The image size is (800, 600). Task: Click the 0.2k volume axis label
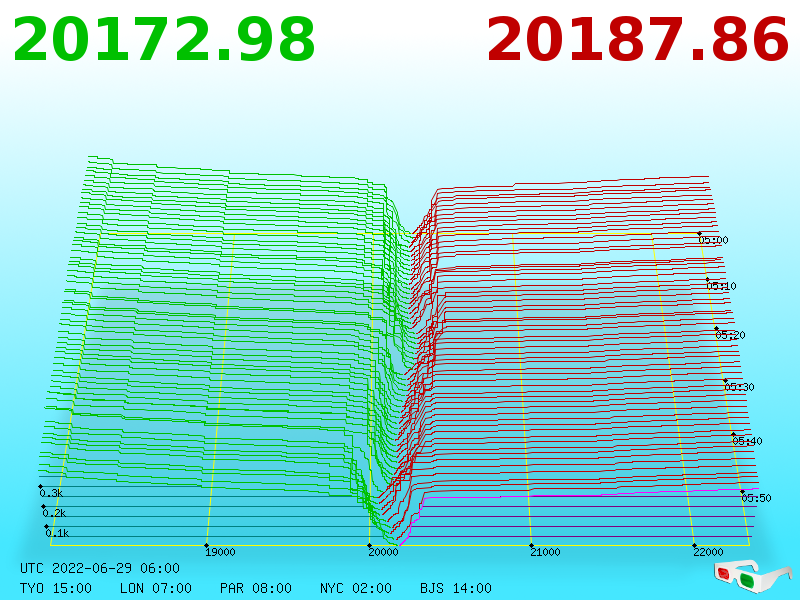[x=54, y=513]
